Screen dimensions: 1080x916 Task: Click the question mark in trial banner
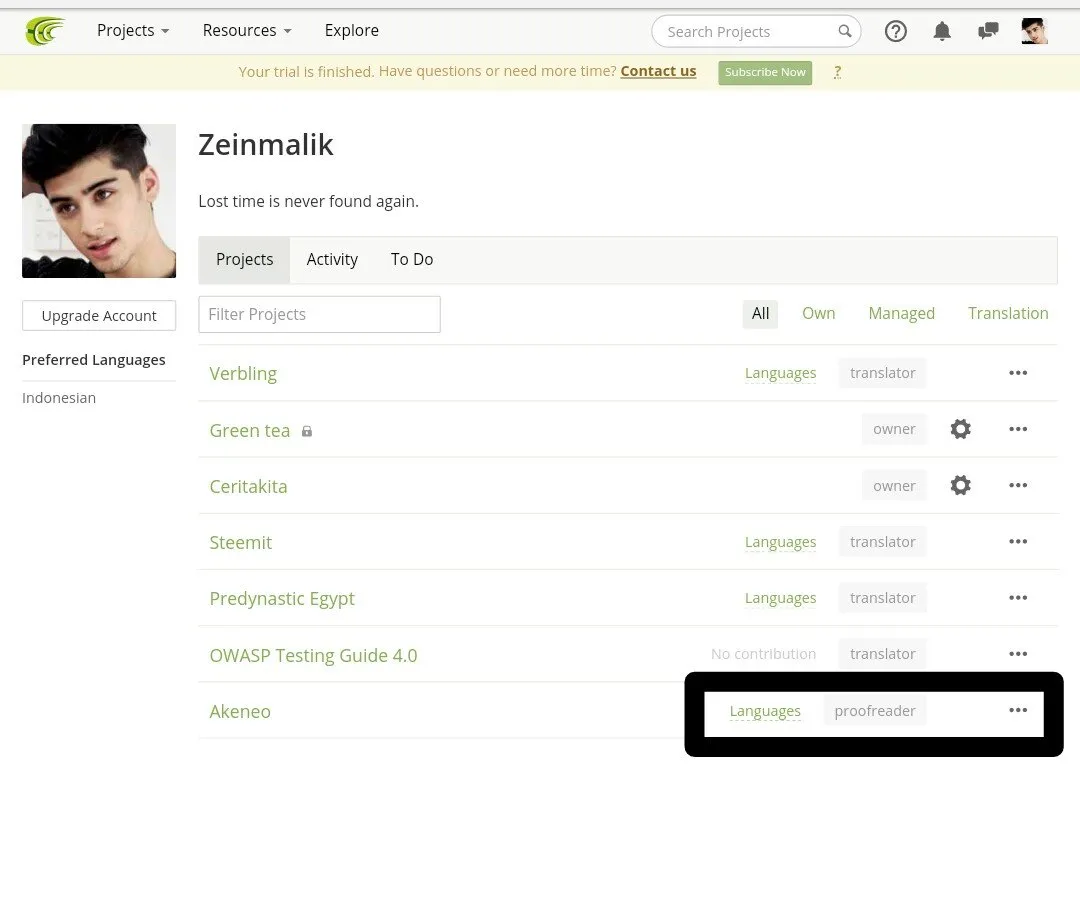point(837,72)
